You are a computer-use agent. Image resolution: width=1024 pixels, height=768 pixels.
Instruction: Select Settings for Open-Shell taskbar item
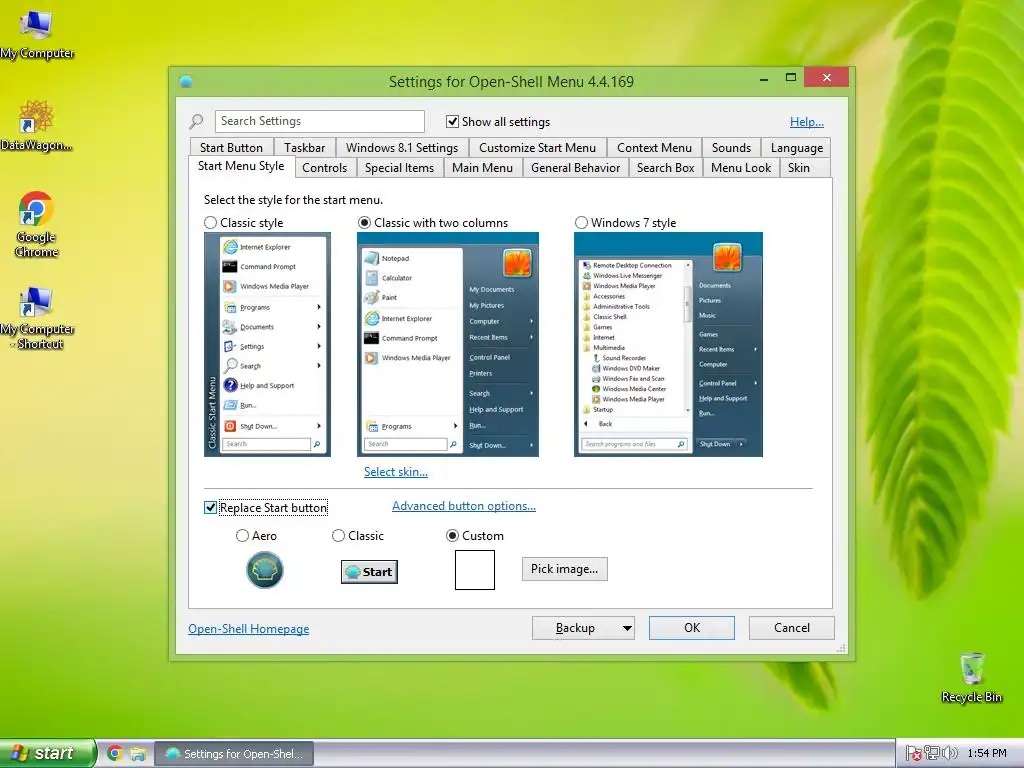(234, 754)
